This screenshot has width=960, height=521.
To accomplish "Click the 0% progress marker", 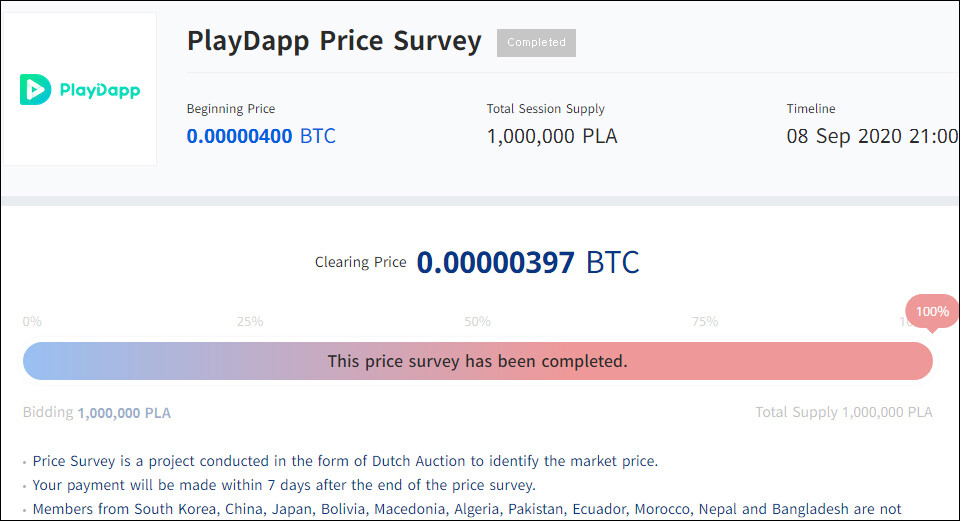I will [x=32, y=322].
